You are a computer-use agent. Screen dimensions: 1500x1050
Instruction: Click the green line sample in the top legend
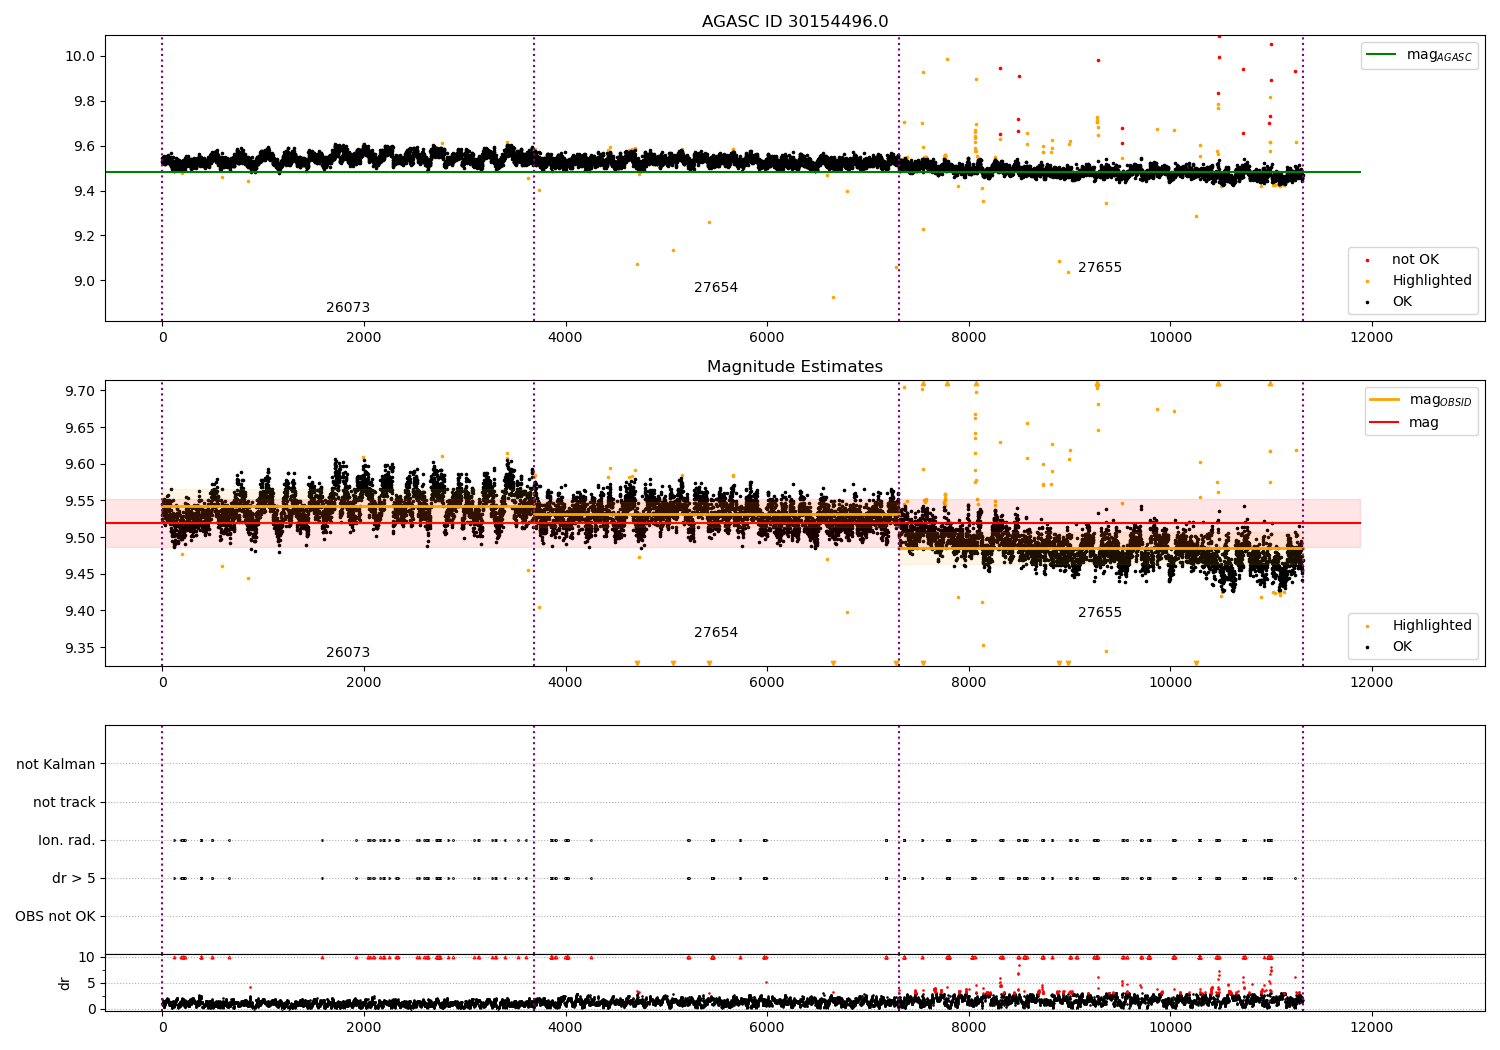1383,55
